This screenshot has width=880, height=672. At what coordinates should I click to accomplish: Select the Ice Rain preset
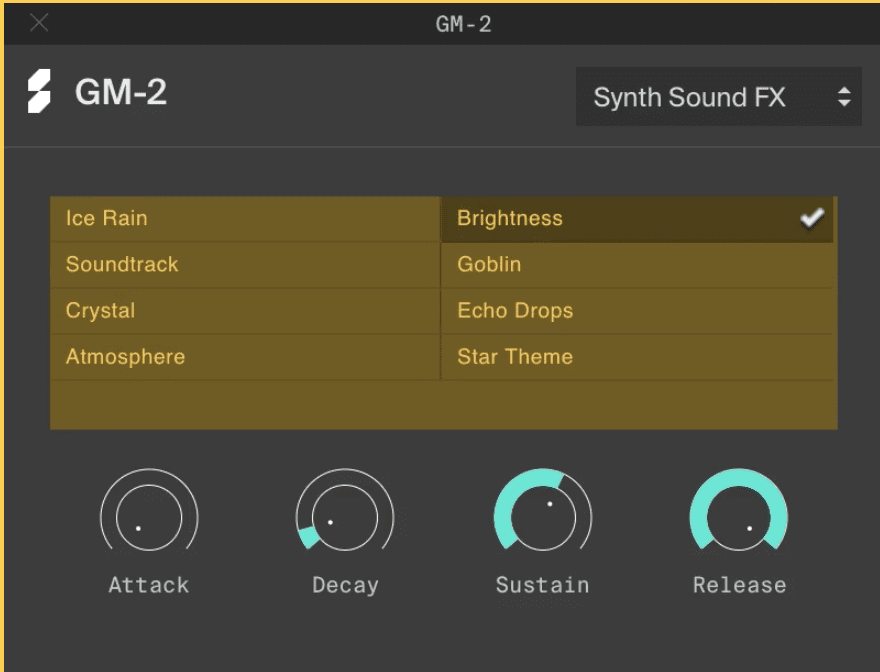click(x=107, y=218)
